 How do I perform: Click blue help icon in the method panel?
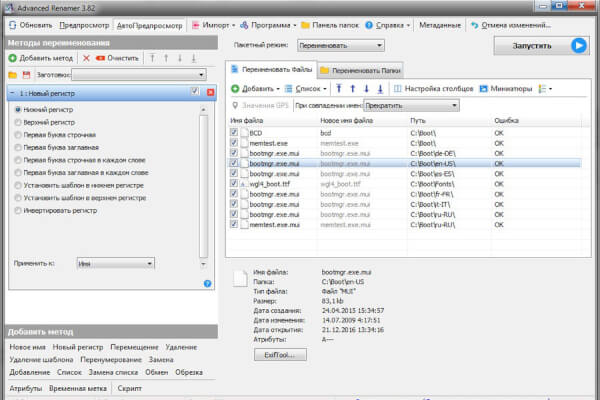click(x=206, y=283)
